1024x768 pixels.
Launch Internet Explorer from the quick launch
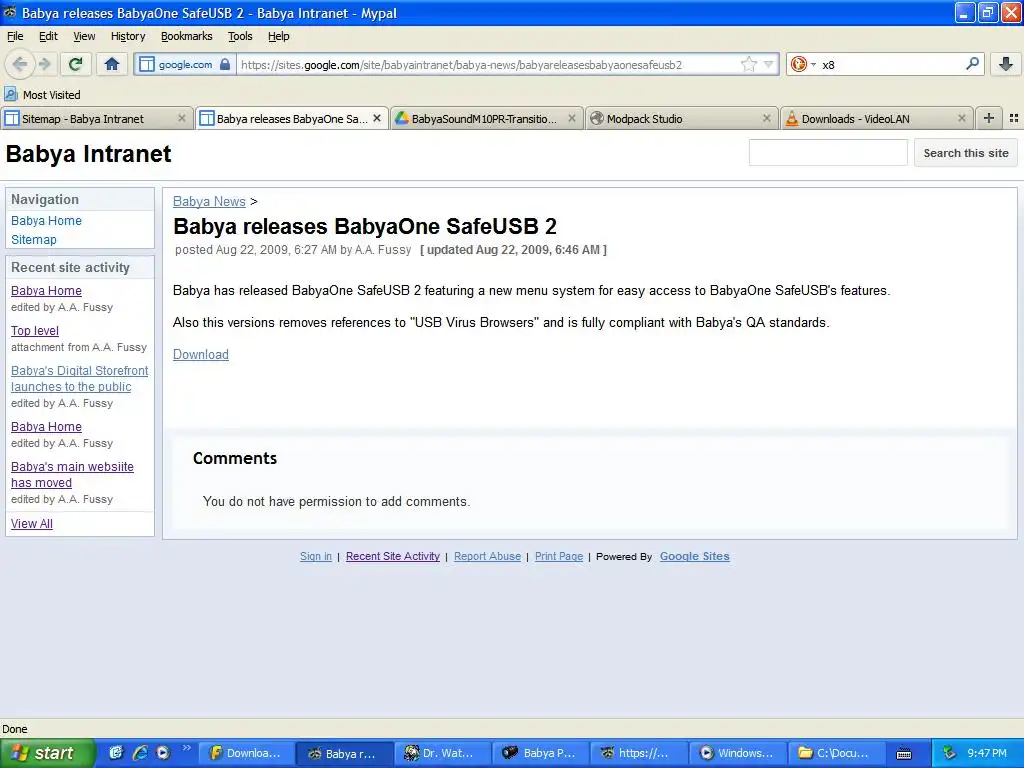click(140, 753)
